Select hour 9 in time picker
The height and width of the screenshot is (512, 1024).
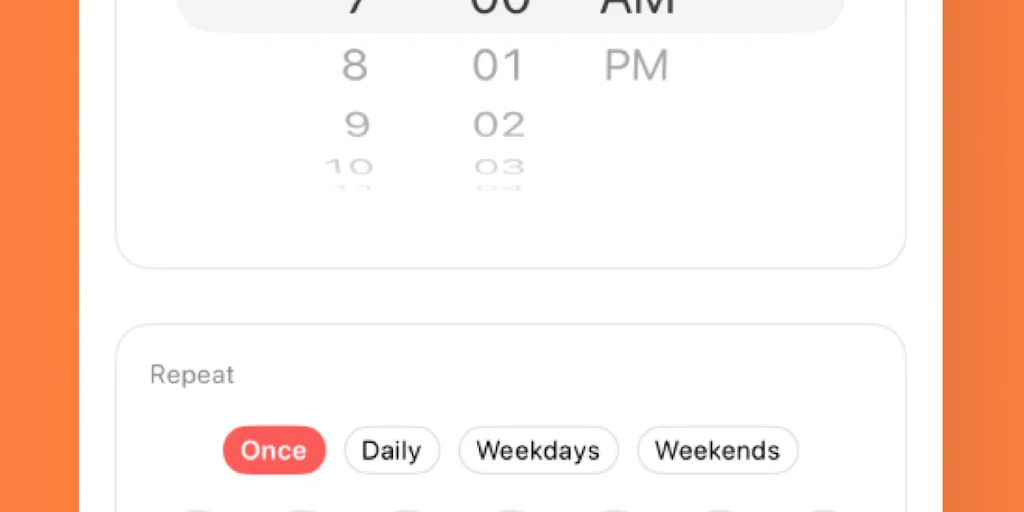coord(357,125)
